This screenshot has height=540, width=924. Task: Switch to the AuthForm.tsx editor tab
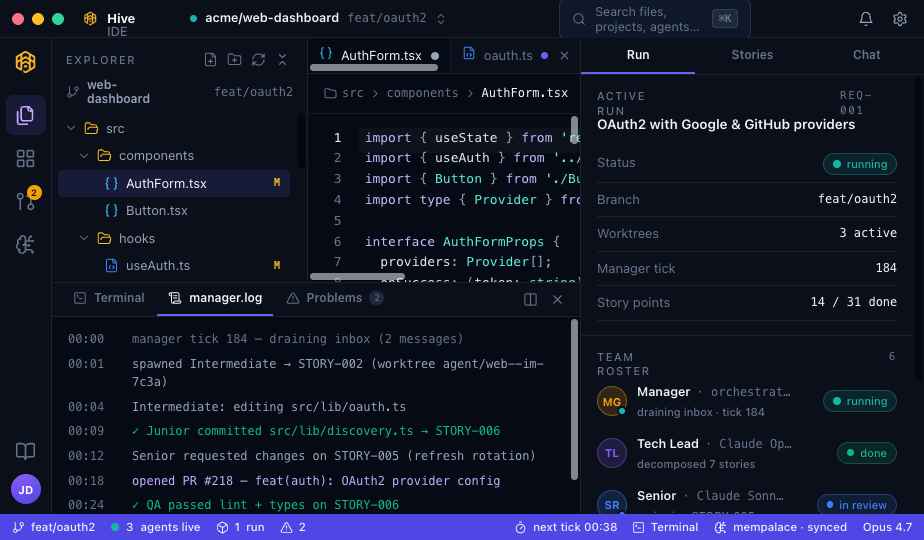[378, 55]
